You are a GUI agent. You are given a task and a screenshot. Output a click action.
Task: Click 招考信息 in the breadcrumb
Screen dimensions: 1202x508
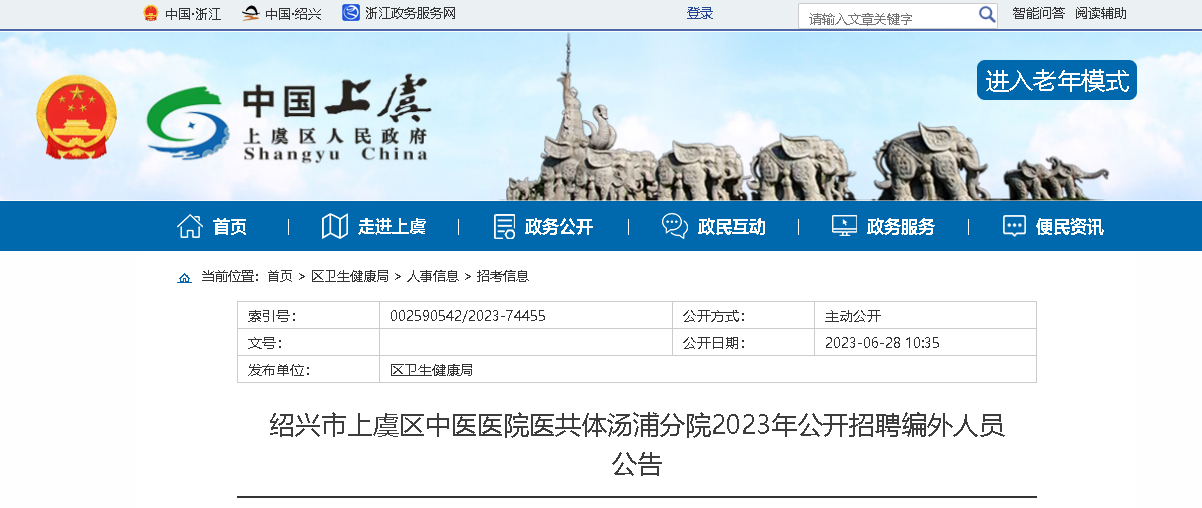tap(503, 276)
